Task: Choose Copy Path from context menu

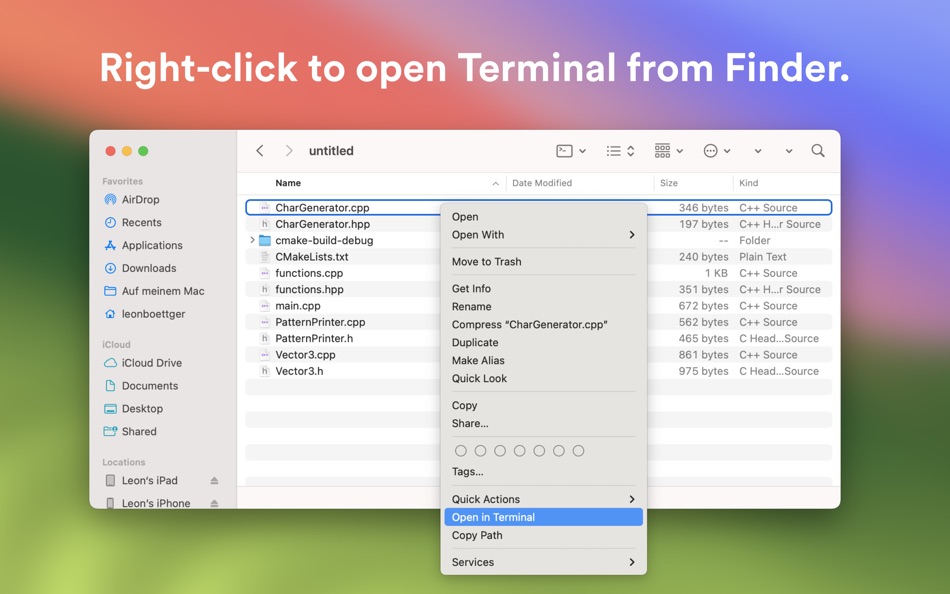Action: (x=543, y=535)
